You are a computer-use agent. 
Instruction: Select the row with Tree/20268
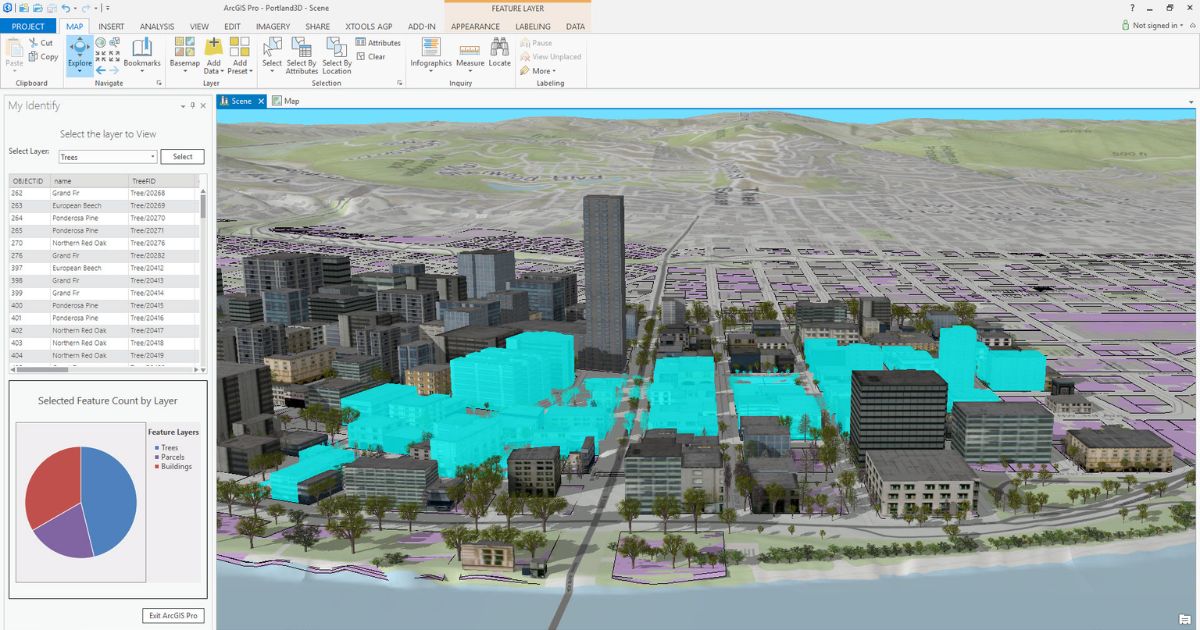click(104, 193)
